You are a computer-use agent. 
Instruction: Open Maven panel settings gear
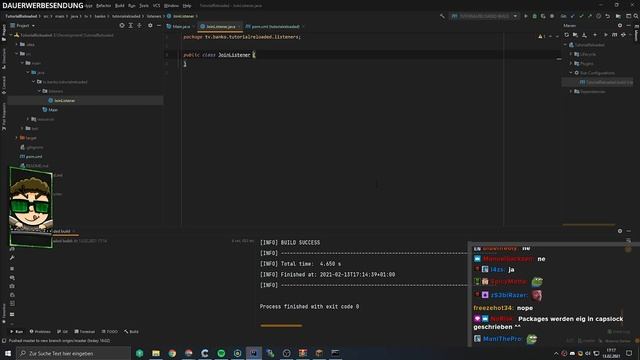[620, 25]
